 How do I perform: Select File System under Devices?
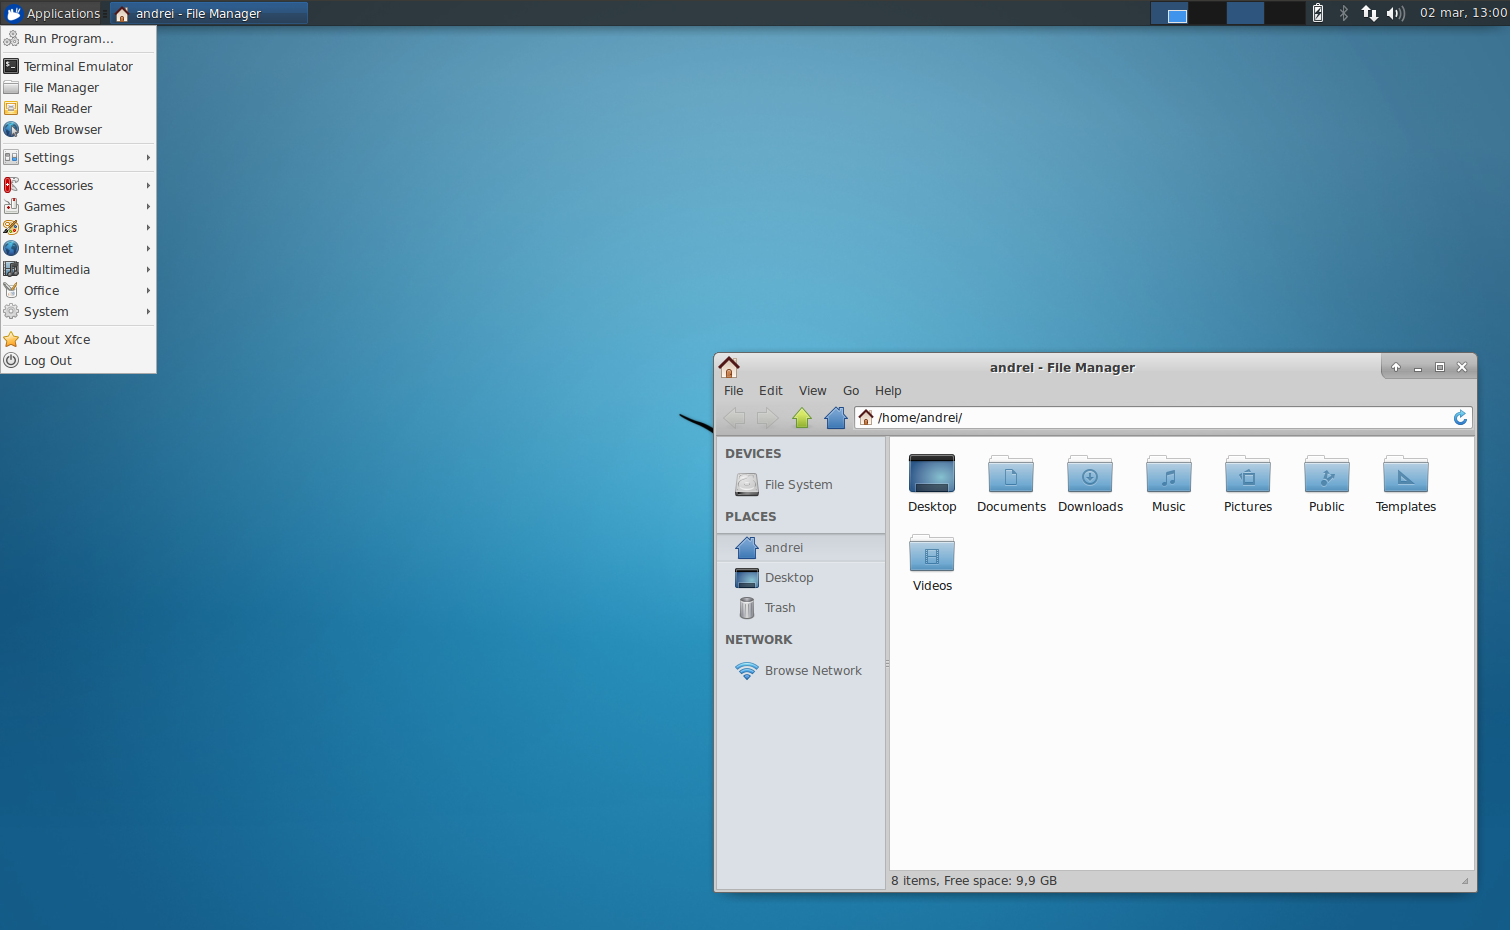click(x=797, y=485)
